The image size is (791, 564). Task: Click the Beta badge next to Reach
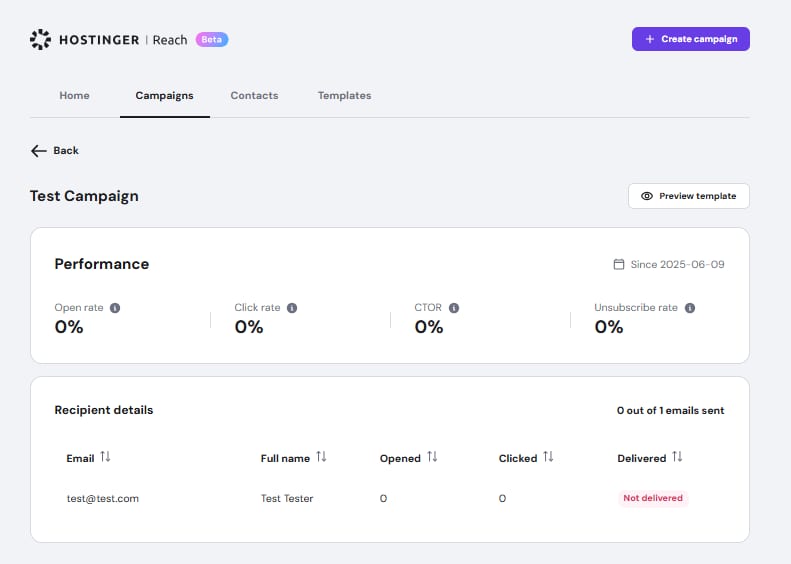pyautogui.click(x=212, y=39)
